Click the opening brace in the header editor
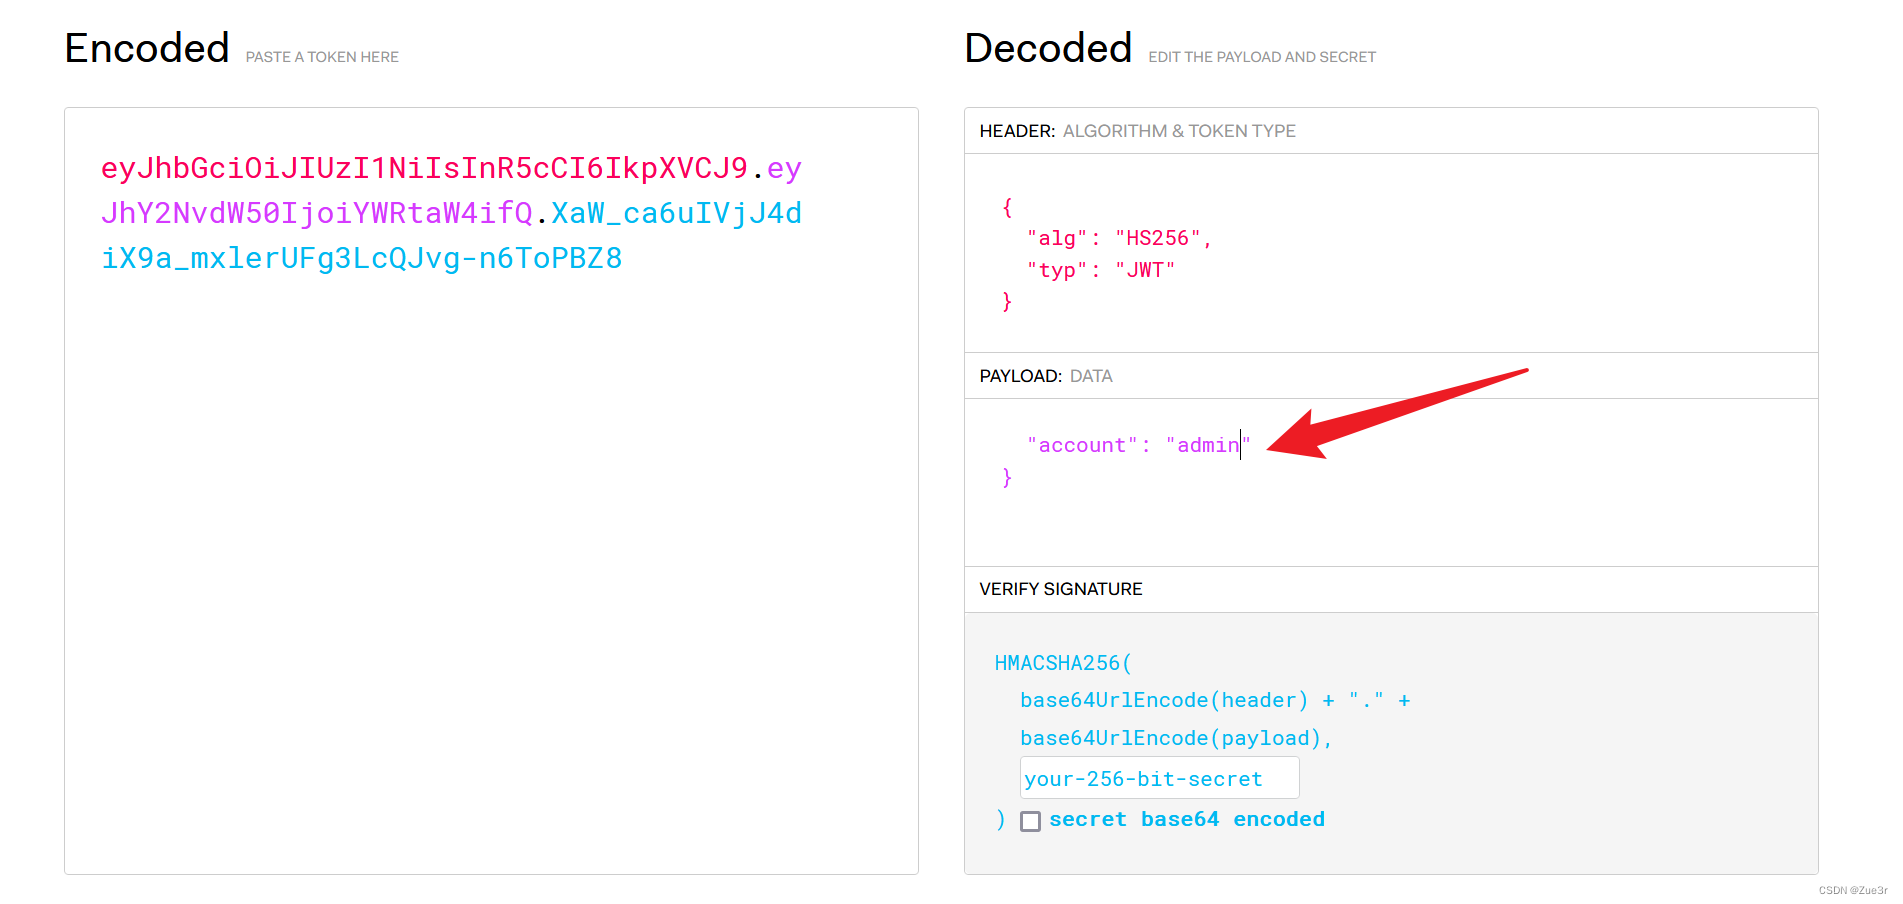 [1007, 207]
